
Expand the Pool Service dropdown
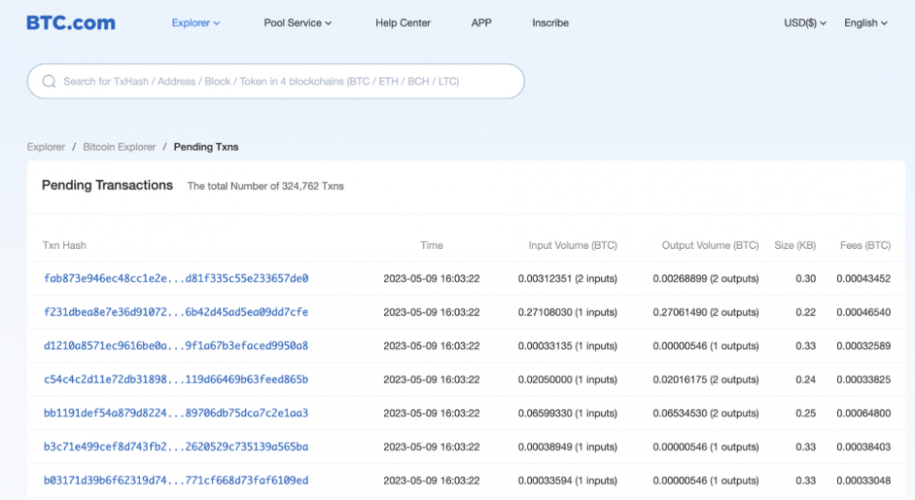click(x=297, y=23)
